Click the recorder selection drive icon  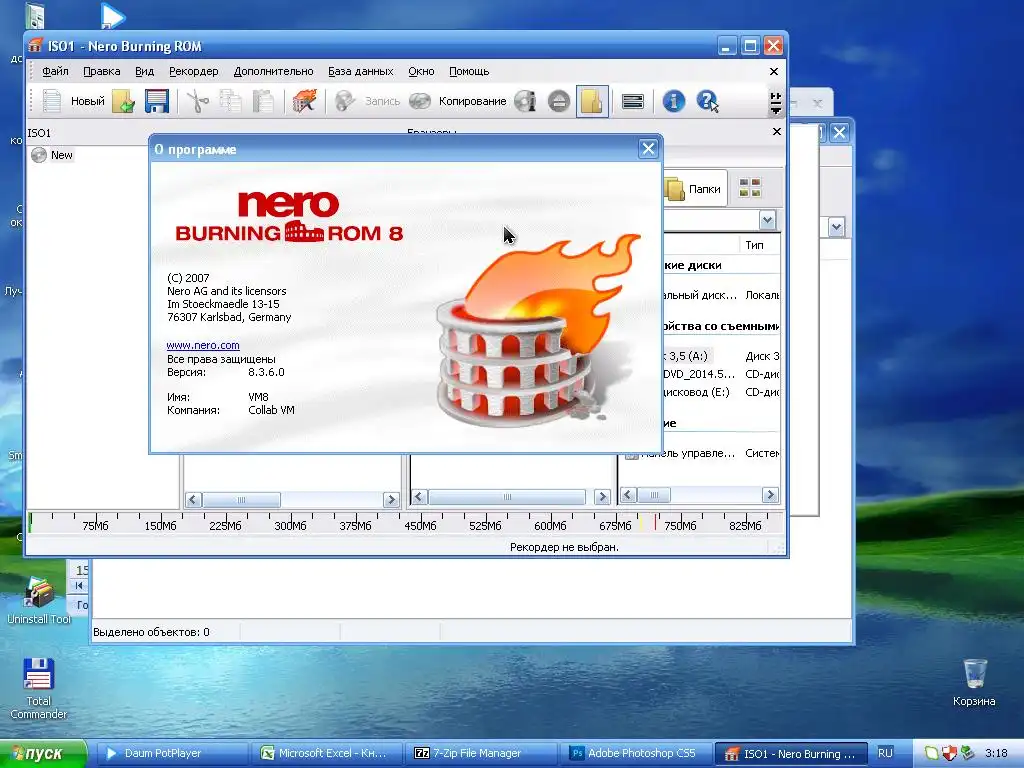[632, 101]
